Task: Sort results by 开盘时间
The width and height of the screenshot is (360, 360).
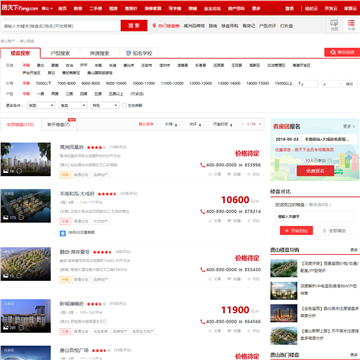Action: point(223,124)
